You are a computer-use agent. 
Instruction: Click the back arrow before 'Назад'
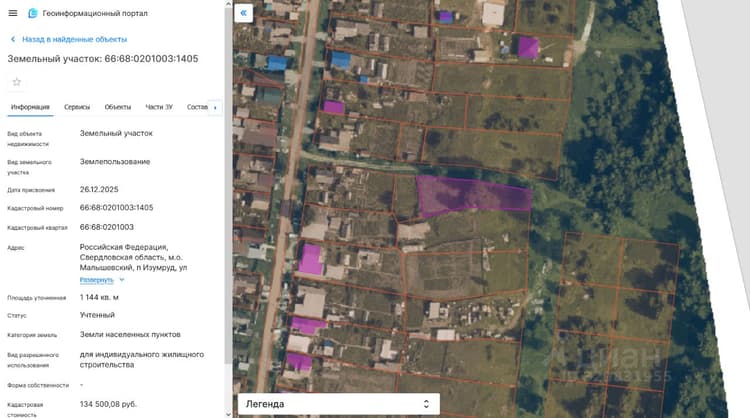point(13,39)
